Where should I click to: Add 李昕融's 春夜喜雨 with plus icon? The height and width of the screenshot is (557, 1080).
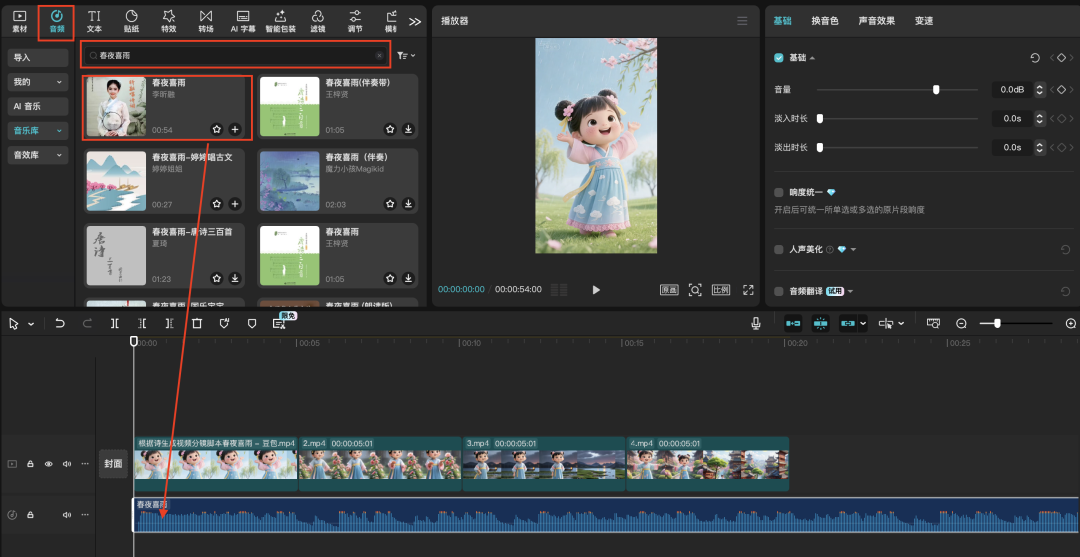tap(235, 129)
